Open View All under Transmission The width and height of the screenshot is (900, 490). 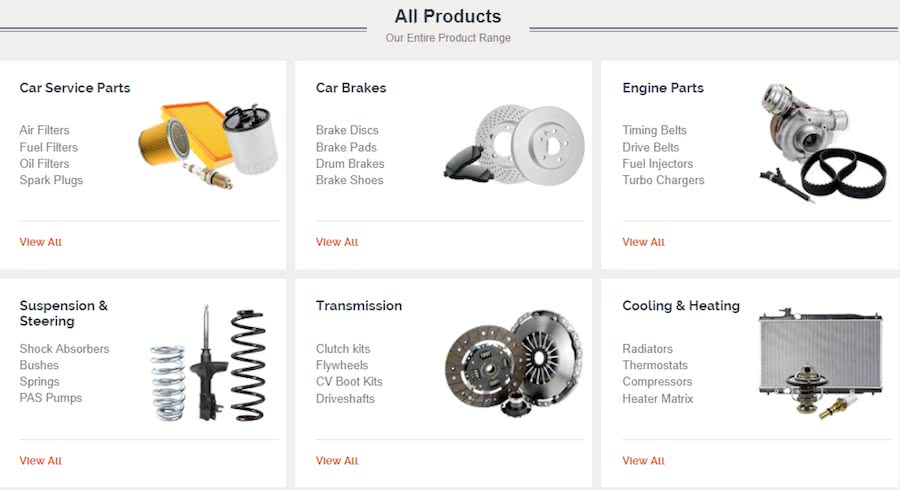click(x=337, y=461)
